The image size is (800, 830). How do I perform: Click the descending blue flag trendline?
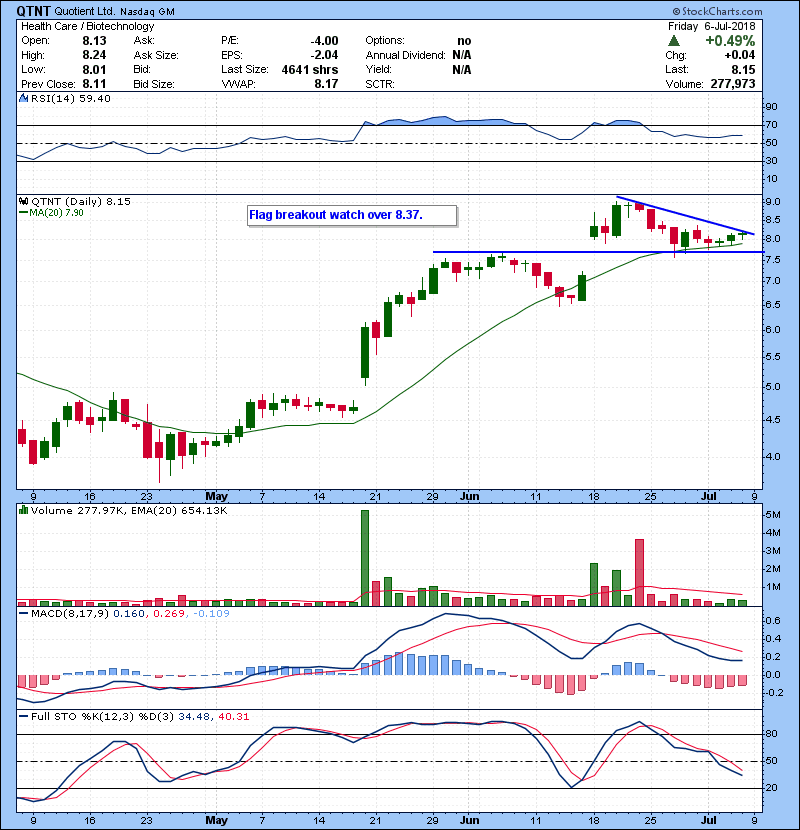[x=686, y=215]
